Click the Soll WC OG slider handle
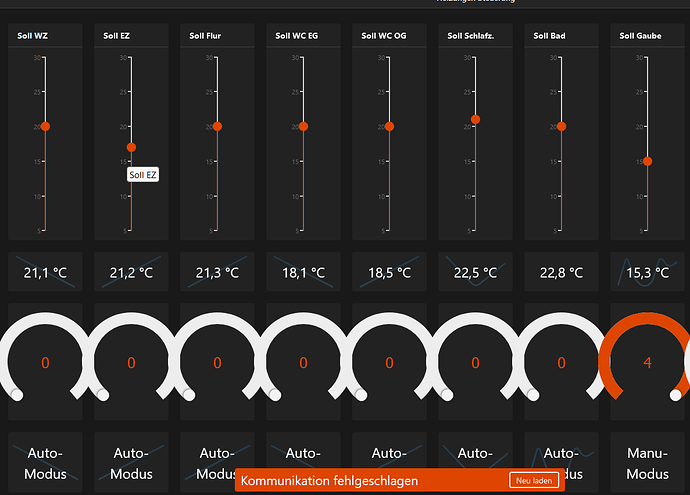690x495 pixels. tap(389, 127)
